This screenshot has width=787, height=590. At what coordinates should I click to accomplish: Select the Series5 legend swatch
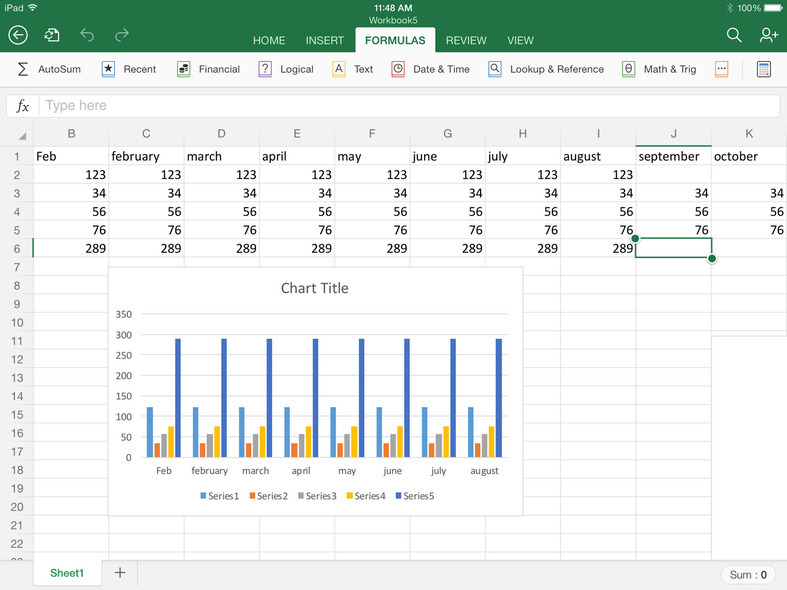[399, 496]
